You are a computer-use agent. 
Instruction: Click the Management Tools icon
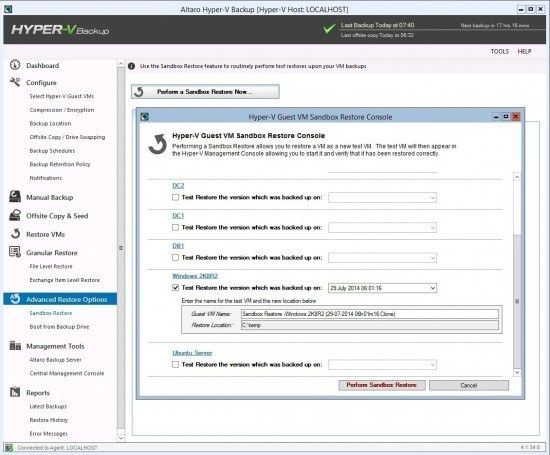15,346
